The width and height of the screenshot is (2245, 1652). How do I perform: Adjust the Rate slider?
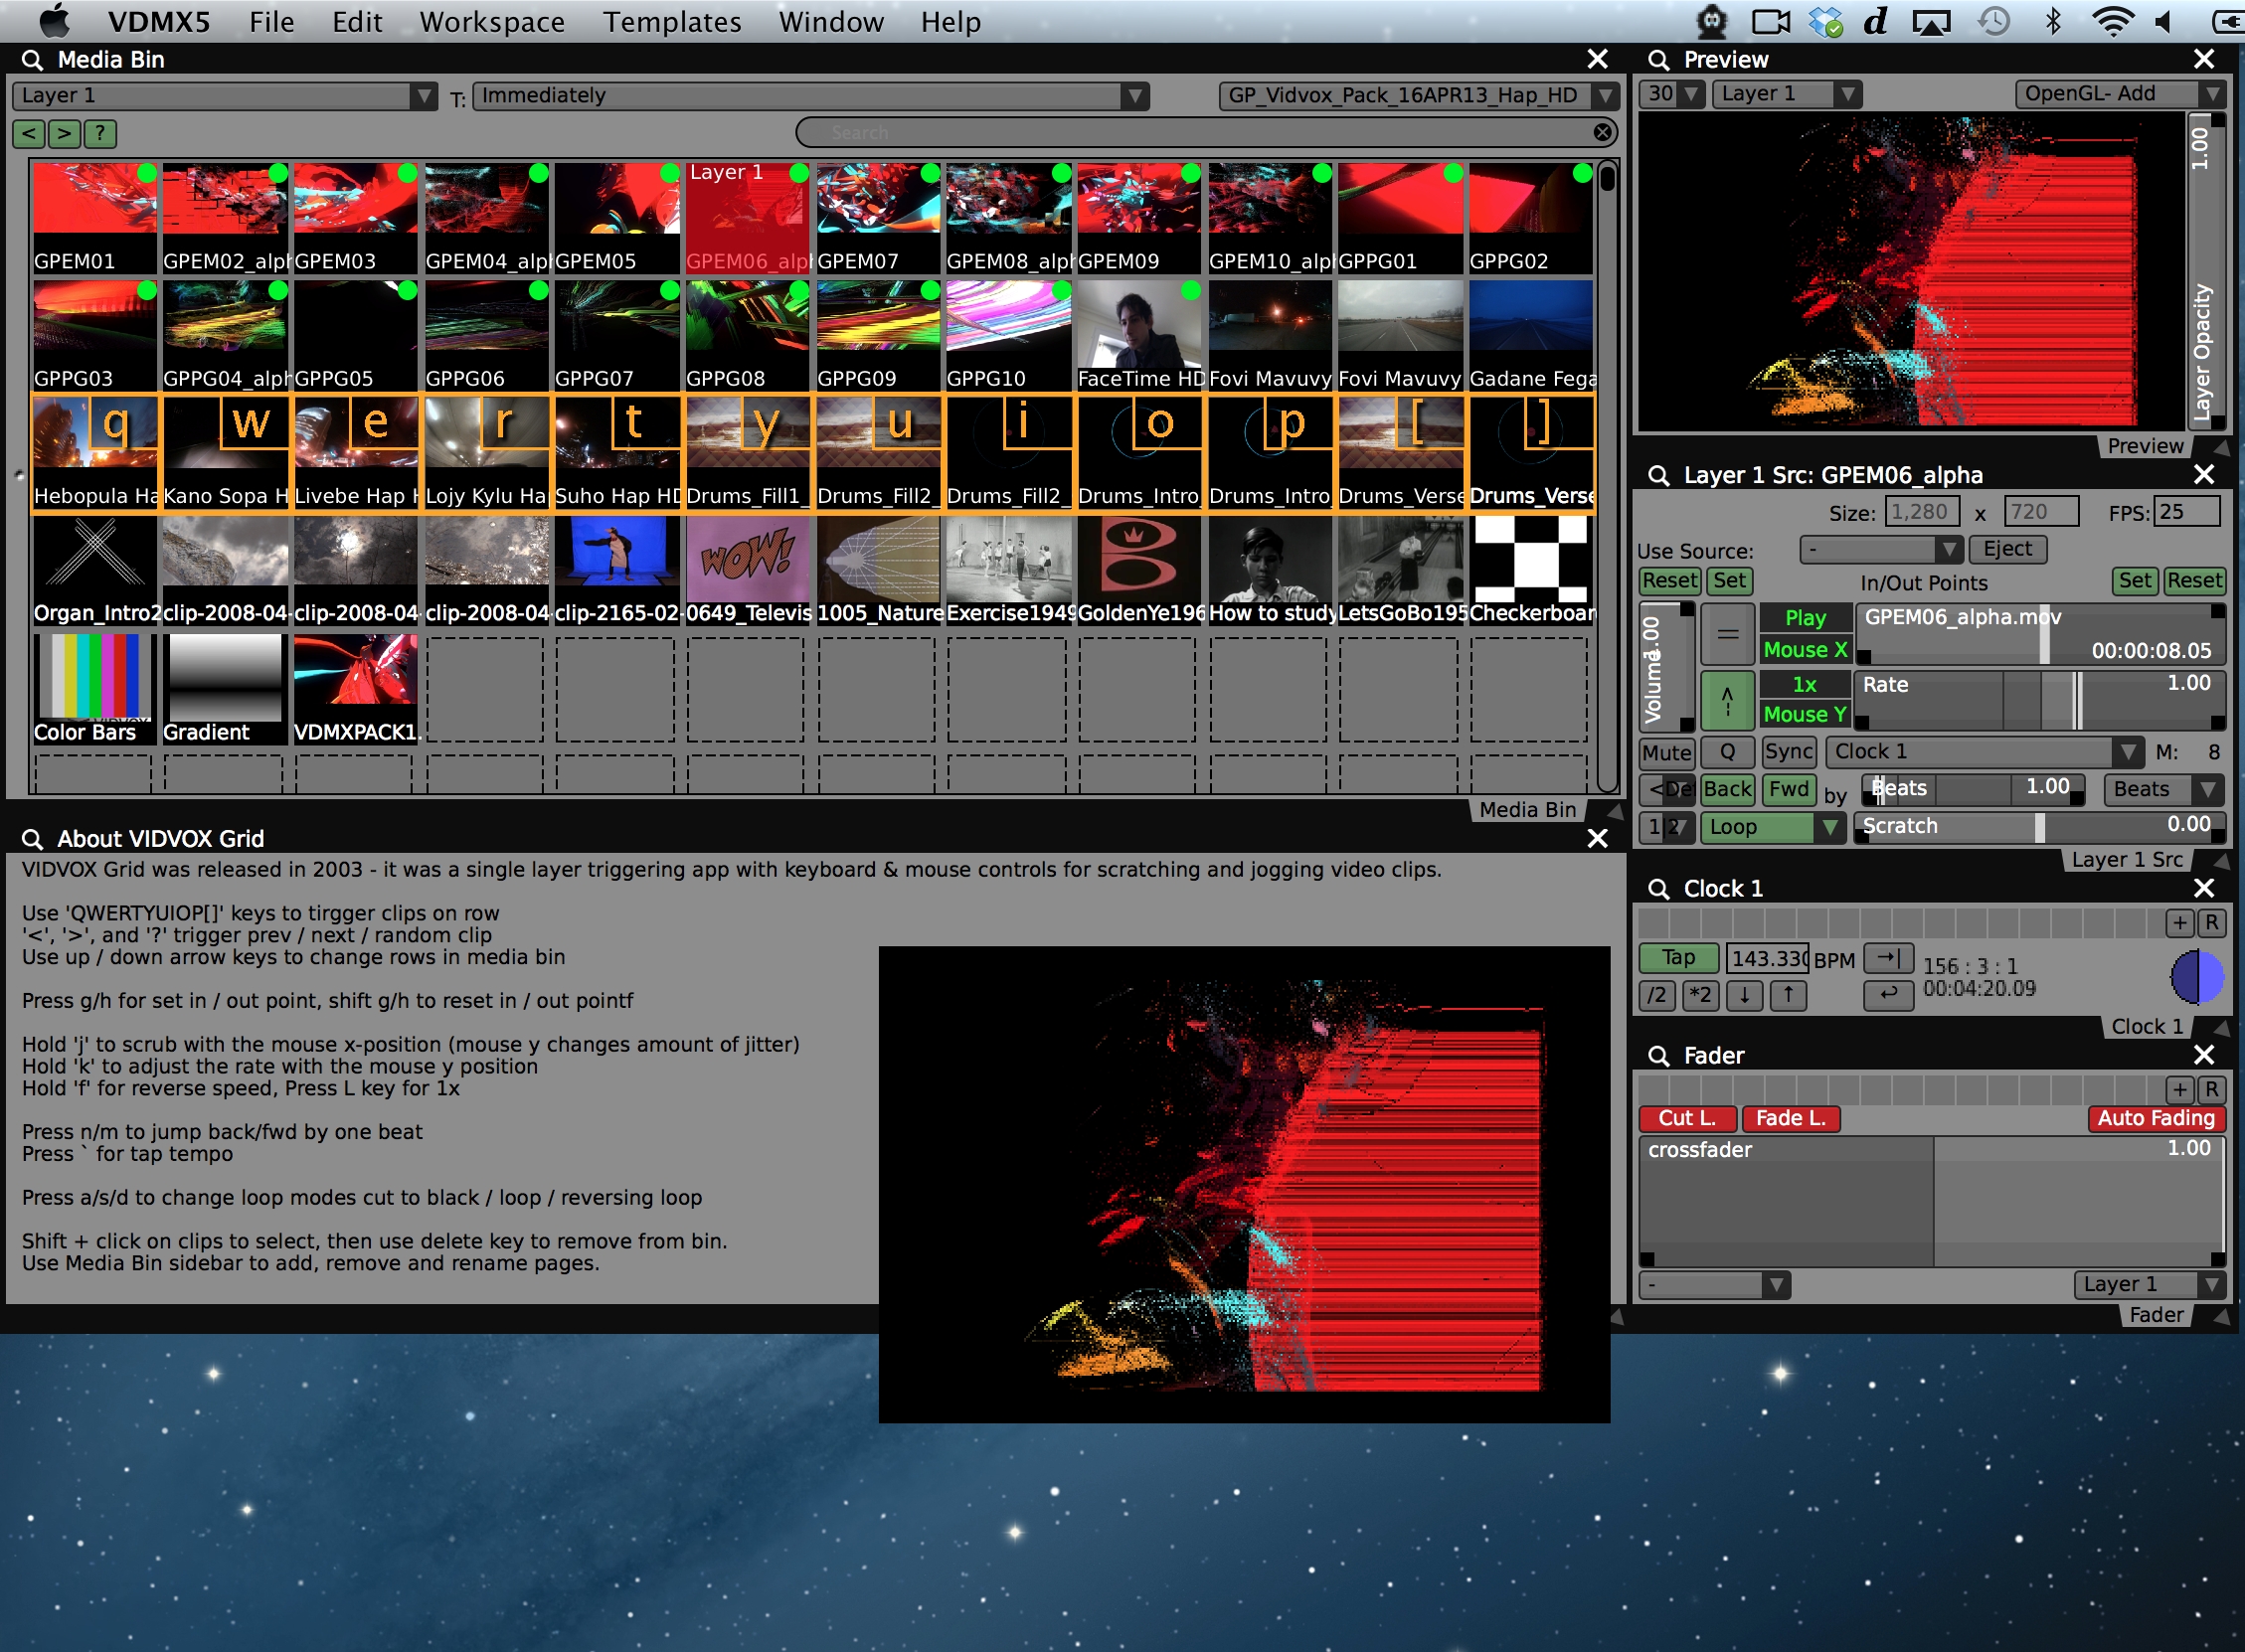[2040, 699]
